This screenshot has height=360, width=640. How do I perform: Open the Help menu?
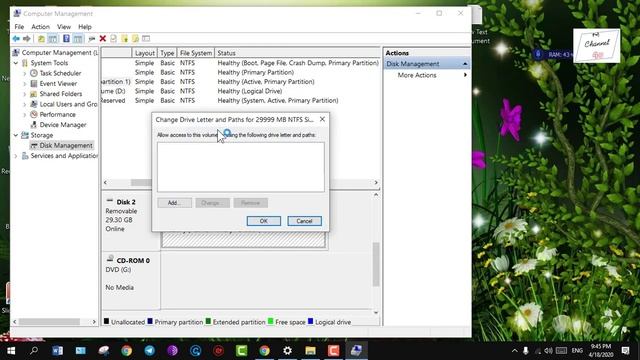click(x=85, y=27)
